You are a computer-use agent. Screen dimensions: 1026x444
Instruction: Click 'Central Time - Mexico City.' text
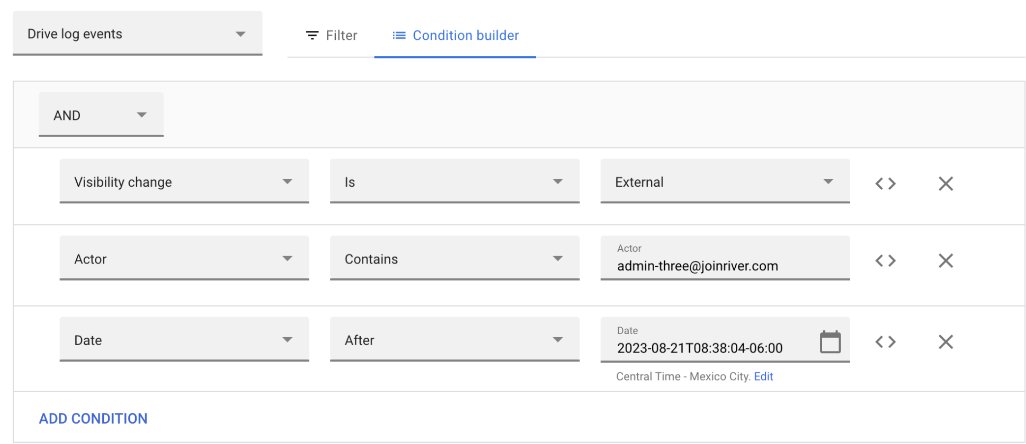[x=684, y=377]
